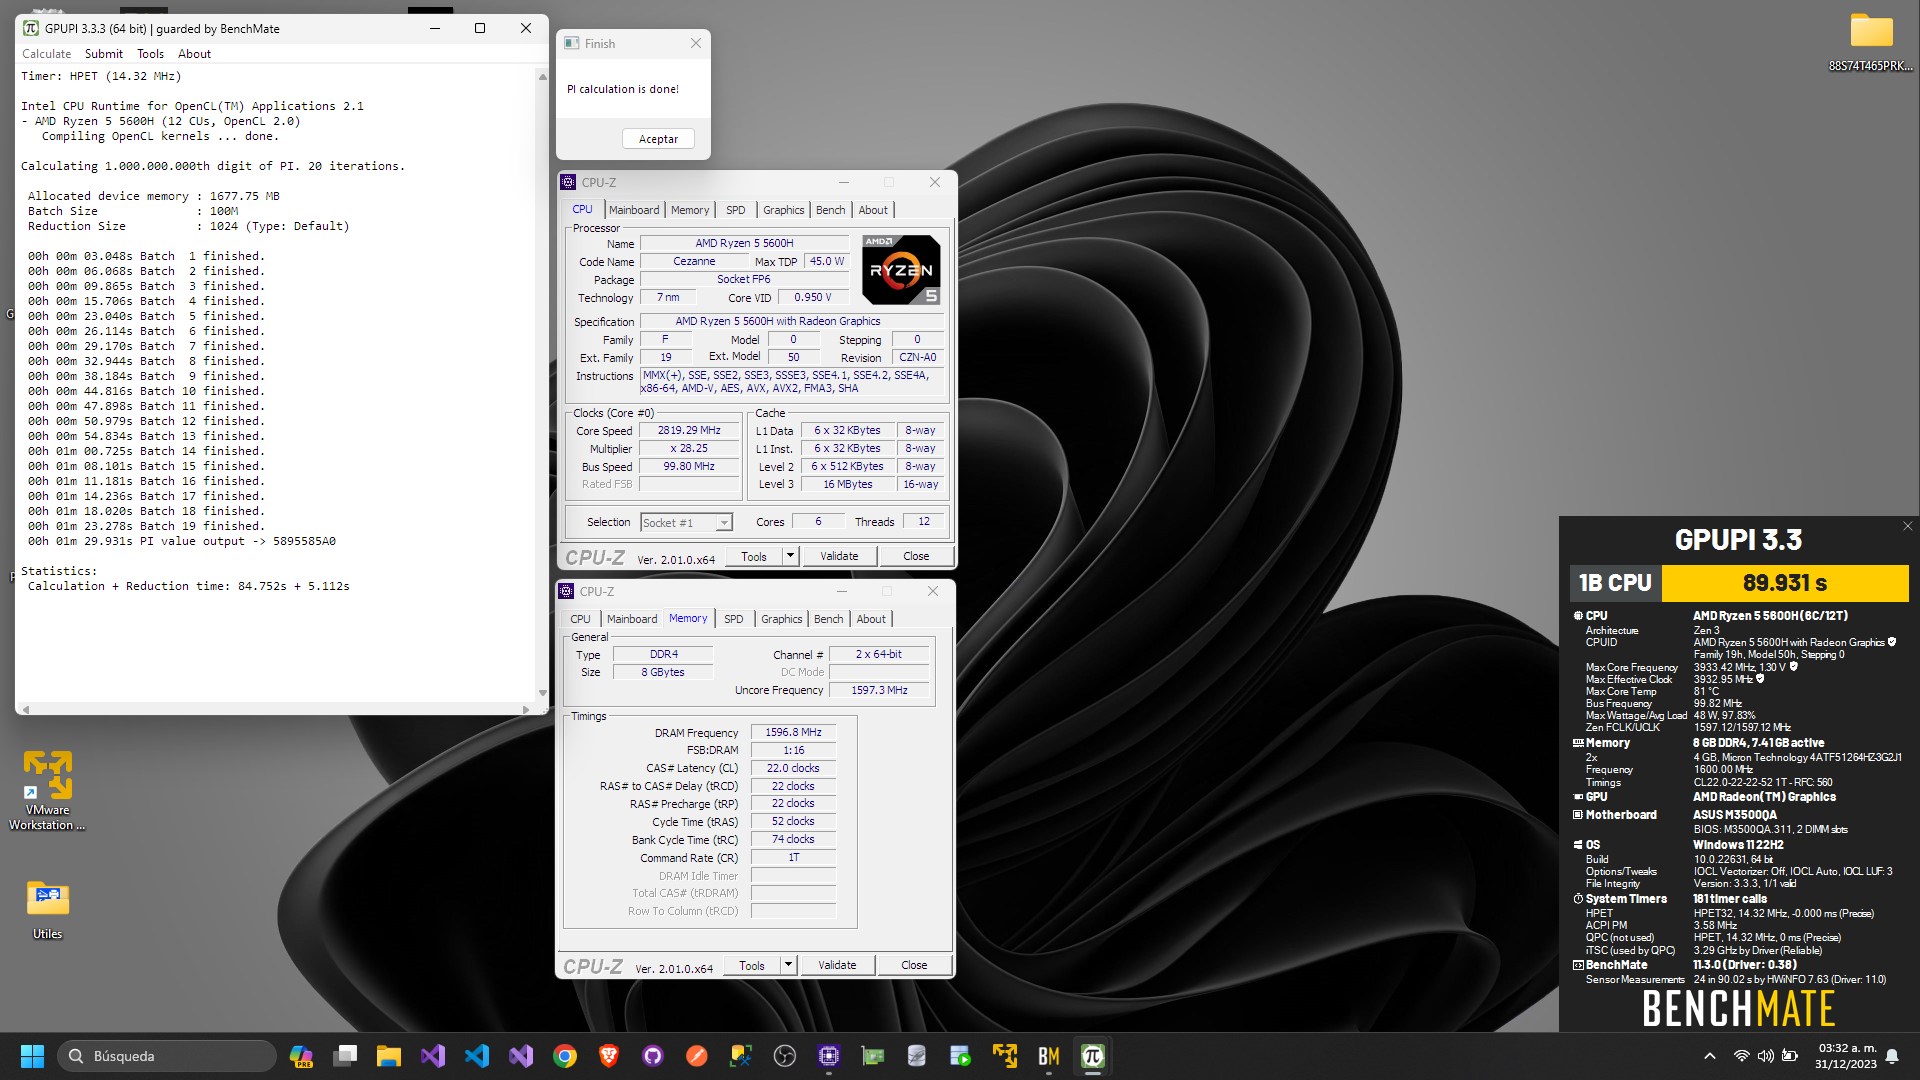Image resolution: width=1920 pixels, height=1080 pixels.
Task: Click the Búsqueda taskbar search box
Action: pyautogui.click(x=167, y=1056)
